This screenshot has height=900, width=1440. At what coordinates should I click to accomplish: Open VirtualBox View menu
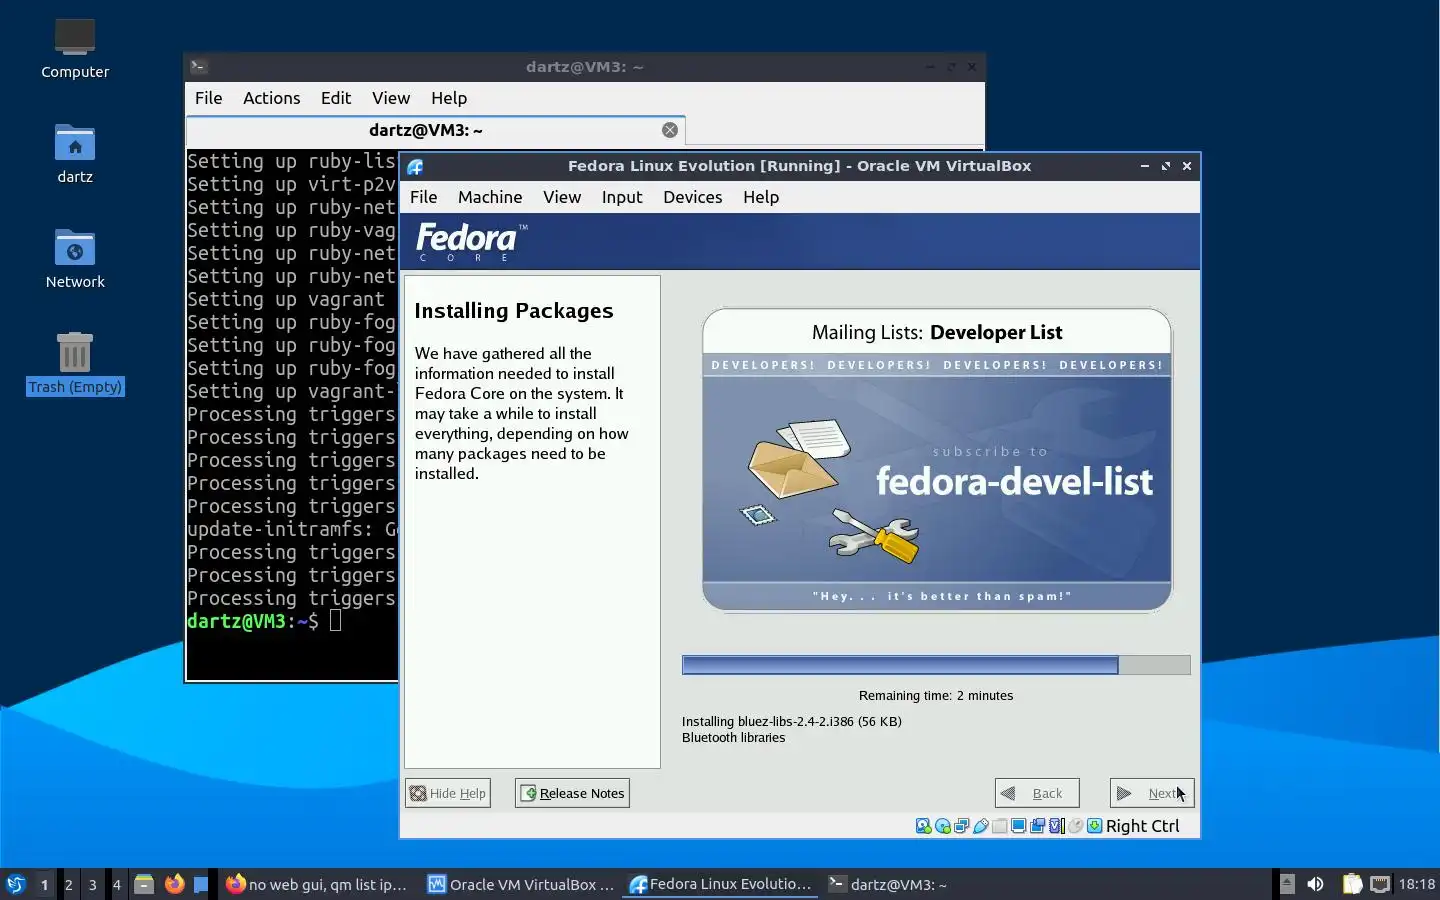pos(562,197)
